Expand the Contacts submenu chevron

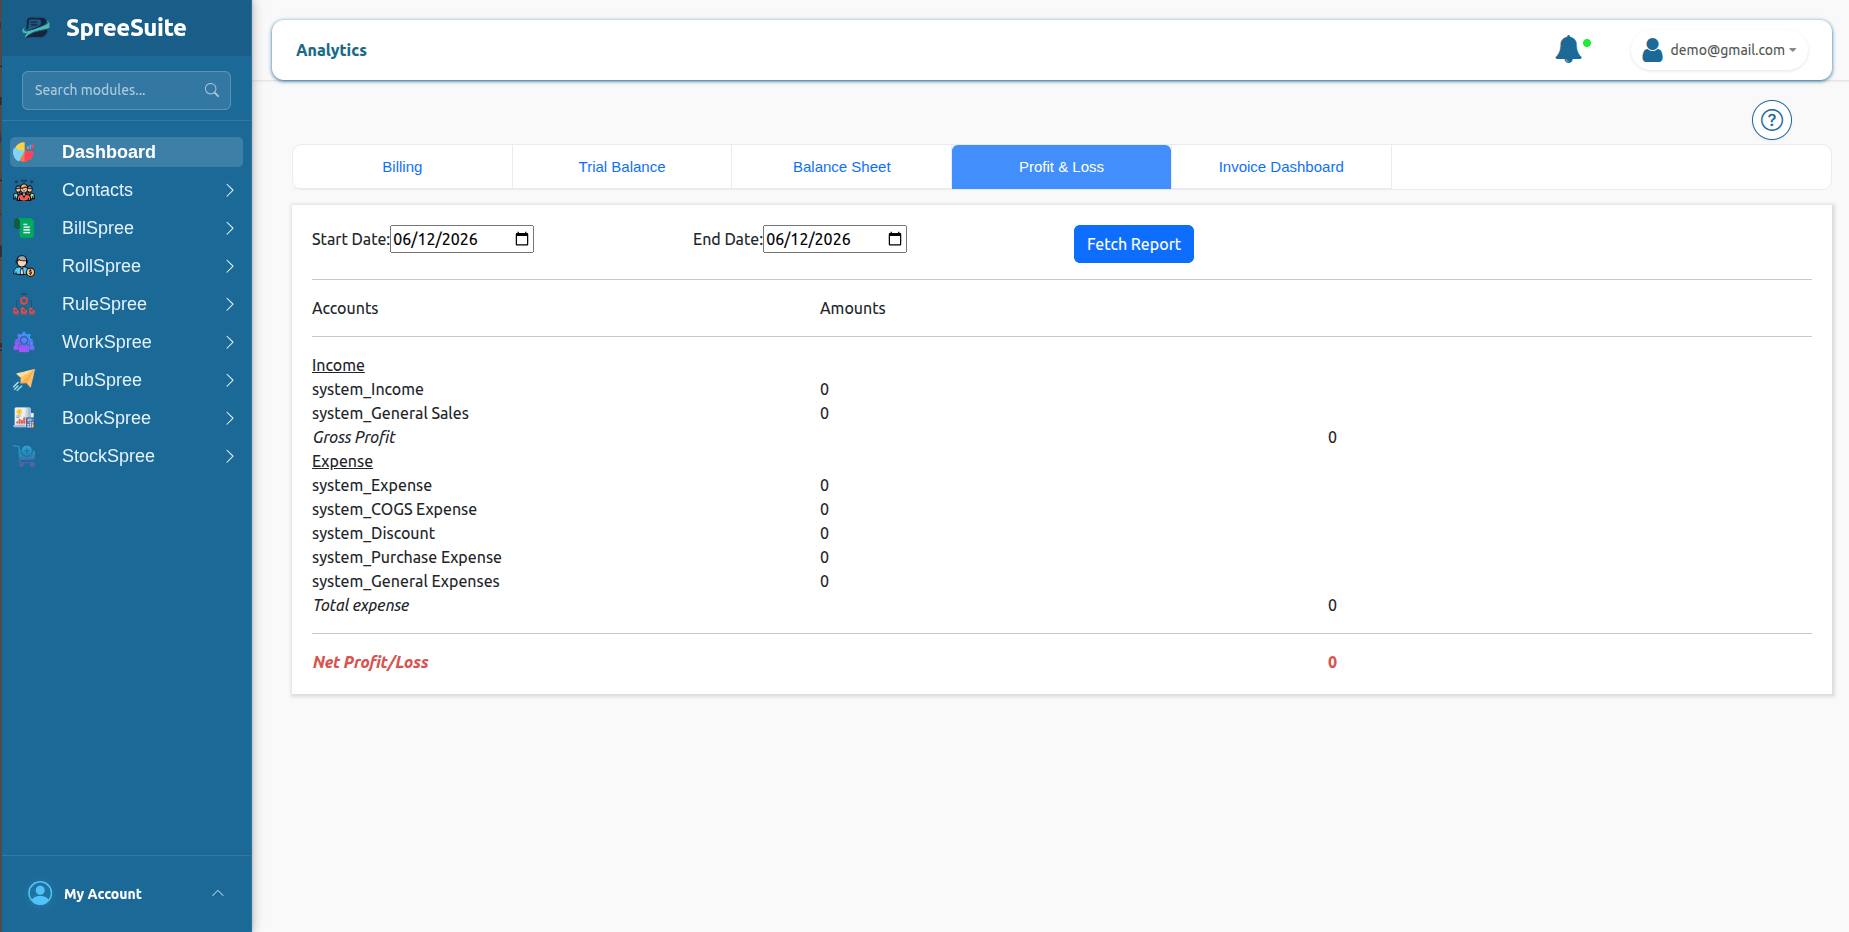(230, 190)
